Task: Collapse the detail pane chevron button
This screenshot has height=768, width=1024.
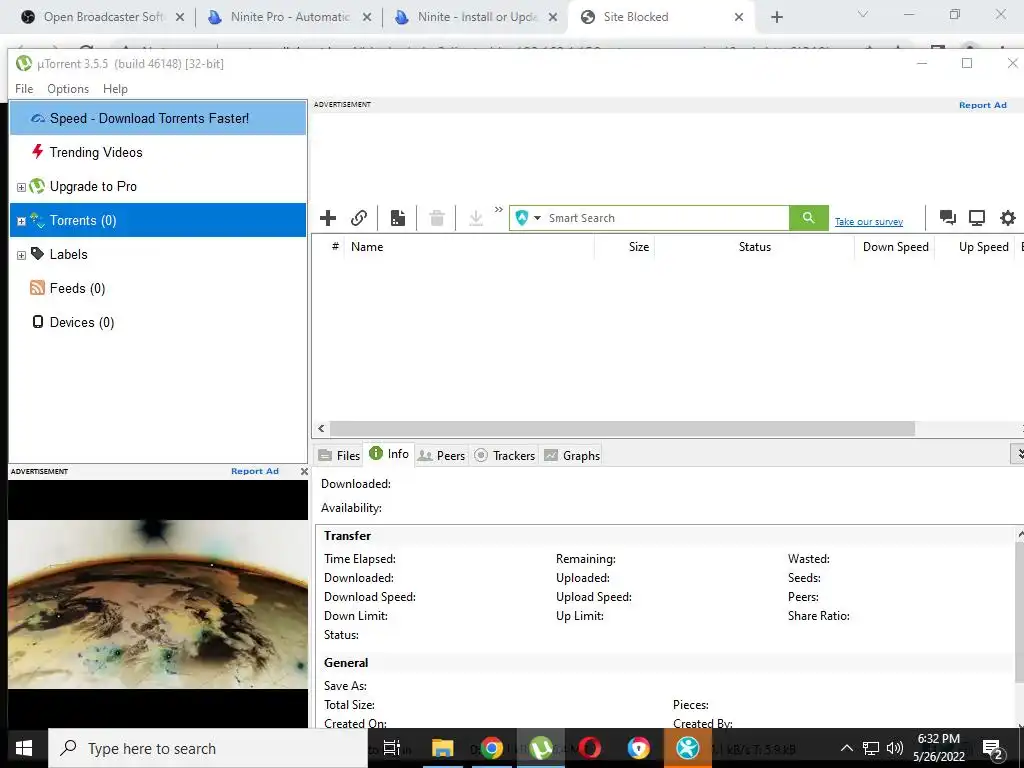Action: 1017,453
